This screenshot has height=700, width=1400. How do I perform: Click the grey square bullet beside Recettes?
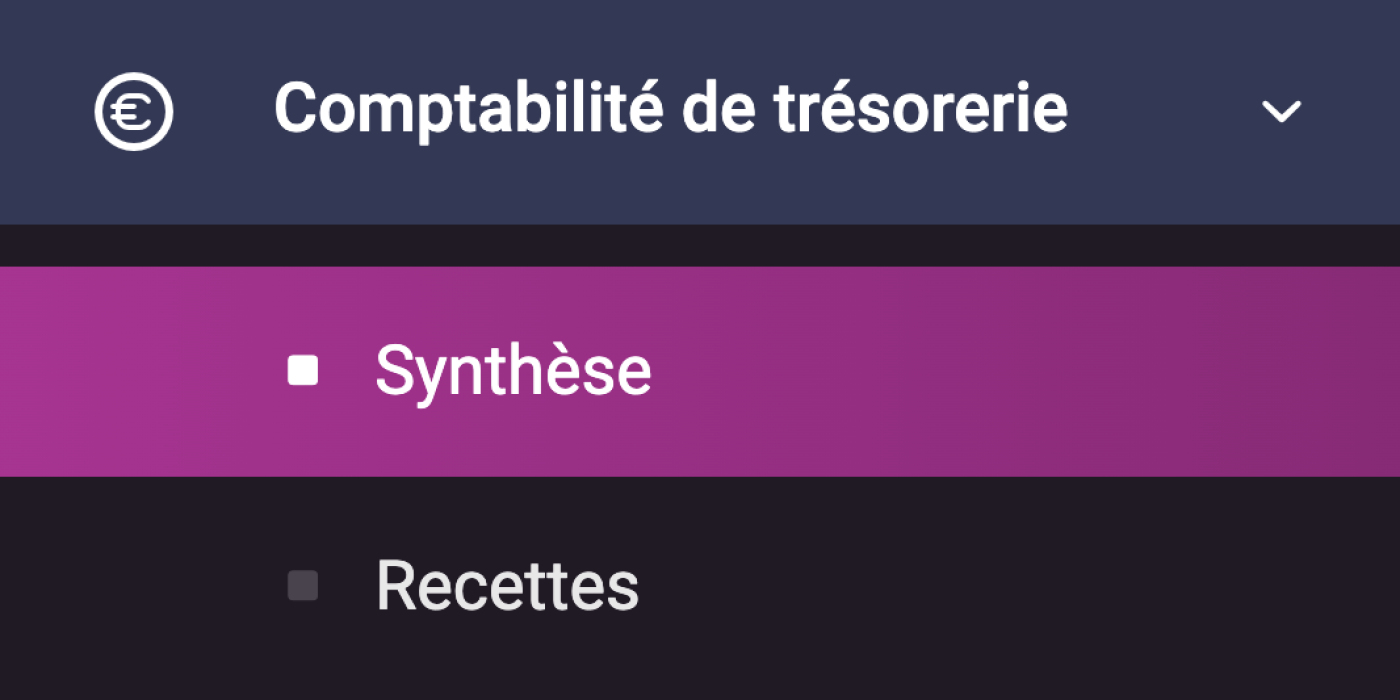click(303, 585)
